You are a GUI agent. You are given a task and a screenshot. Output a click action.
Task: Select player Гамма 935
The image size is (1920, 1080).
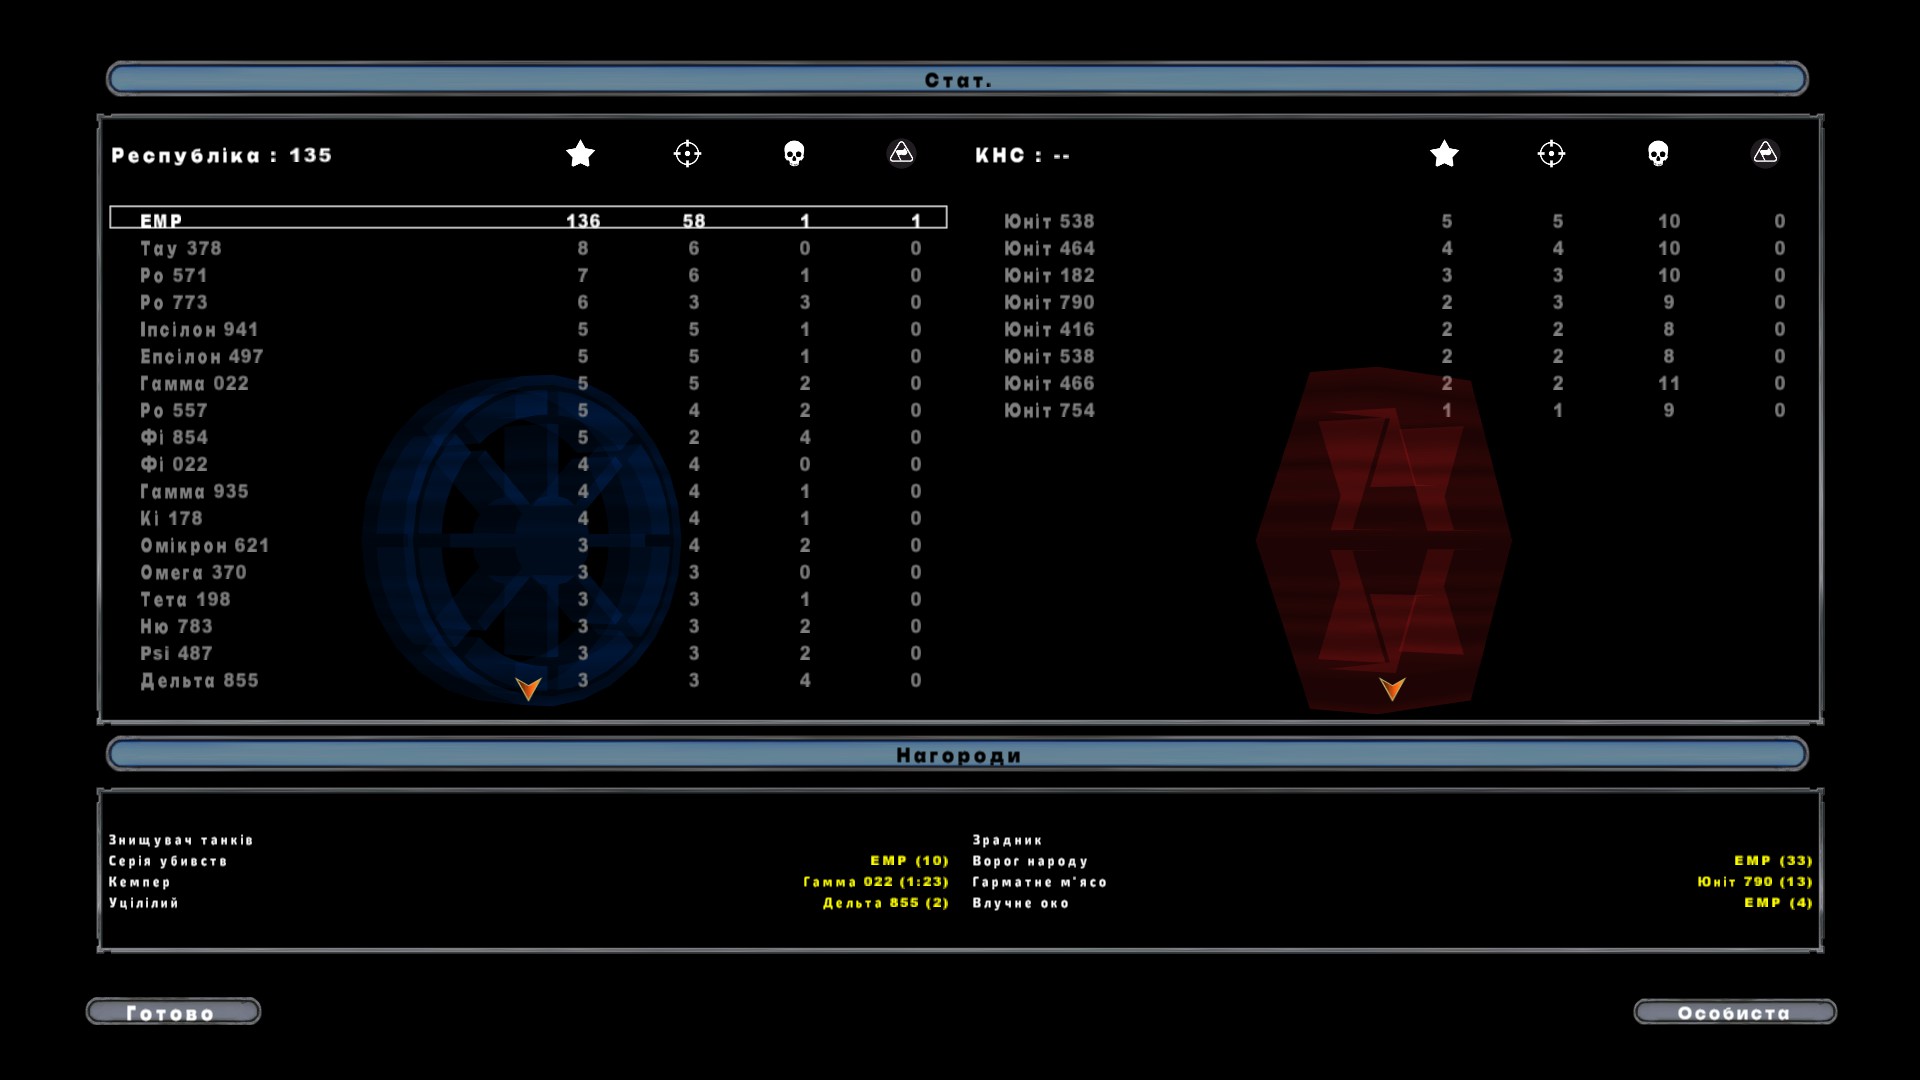[528, 491]
